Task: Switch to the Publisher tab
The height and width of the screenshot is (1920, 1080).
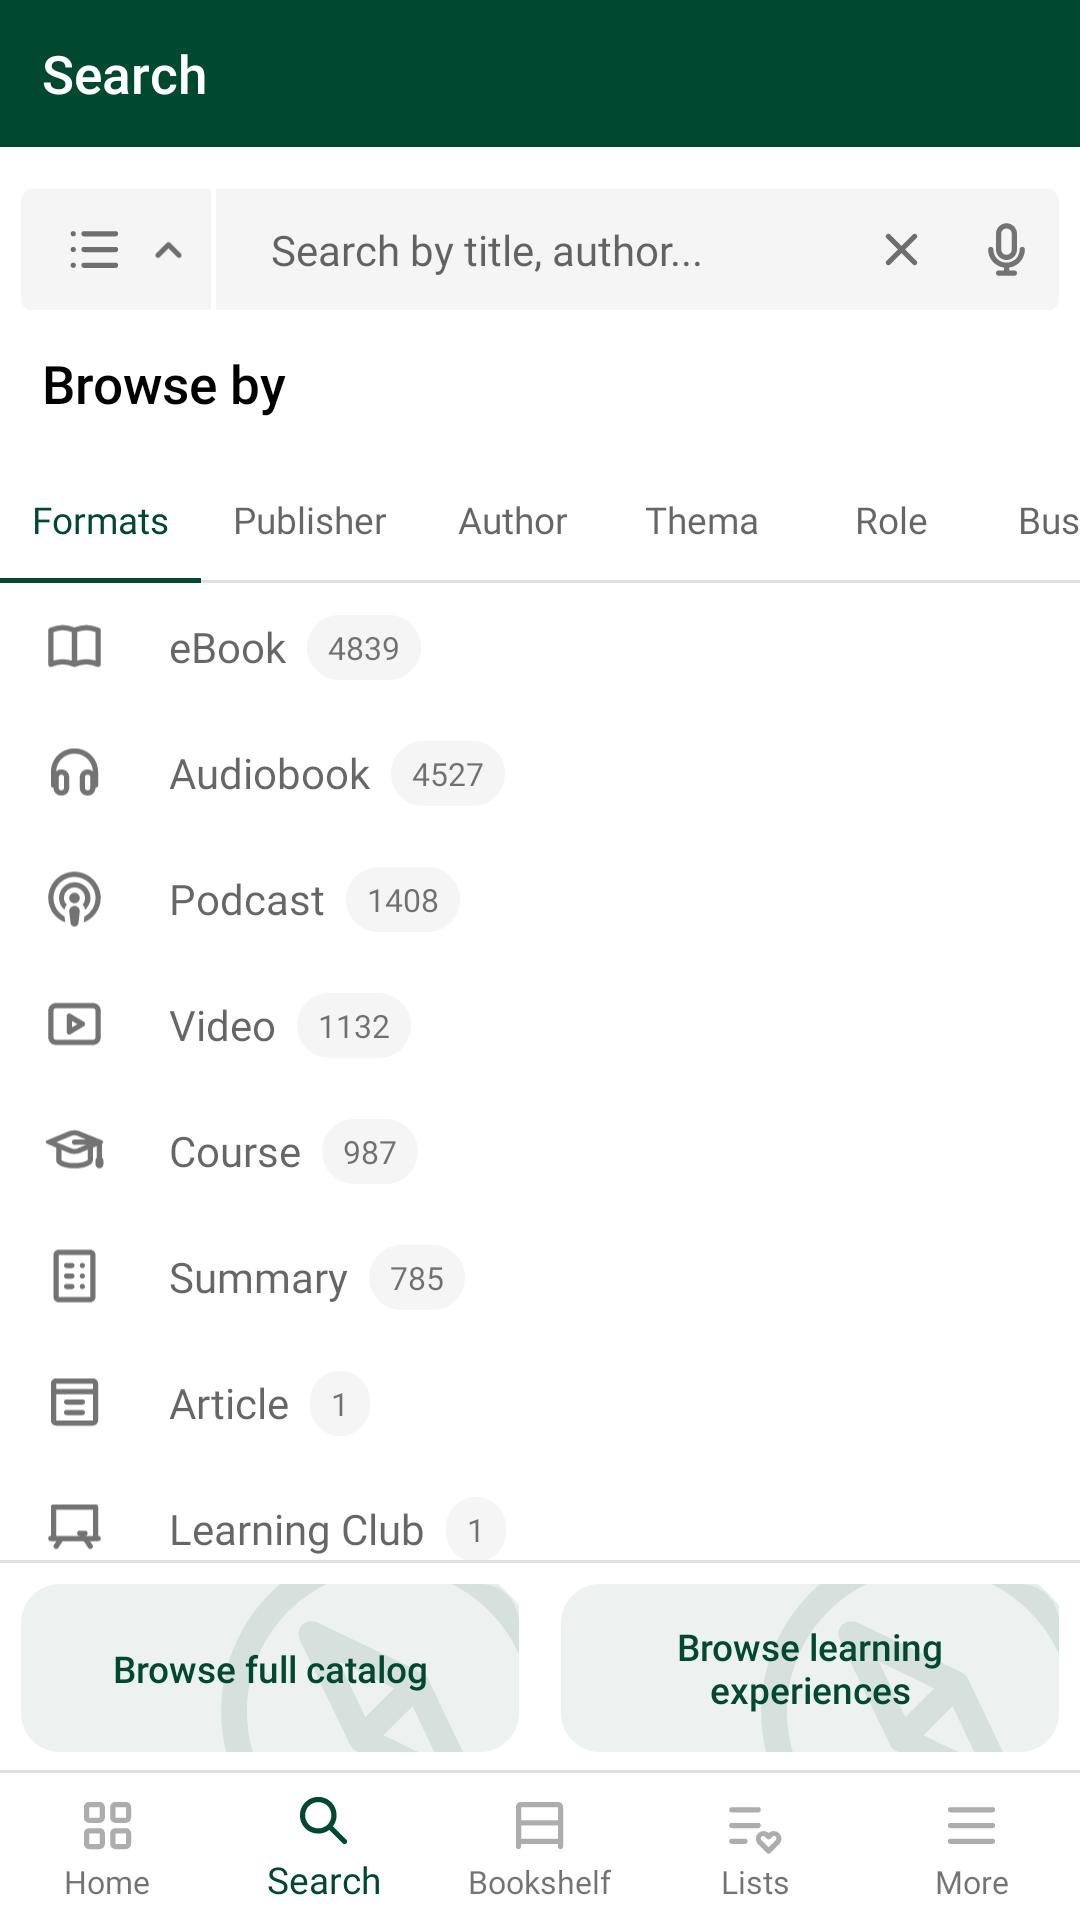Action: tap(310, 521)
